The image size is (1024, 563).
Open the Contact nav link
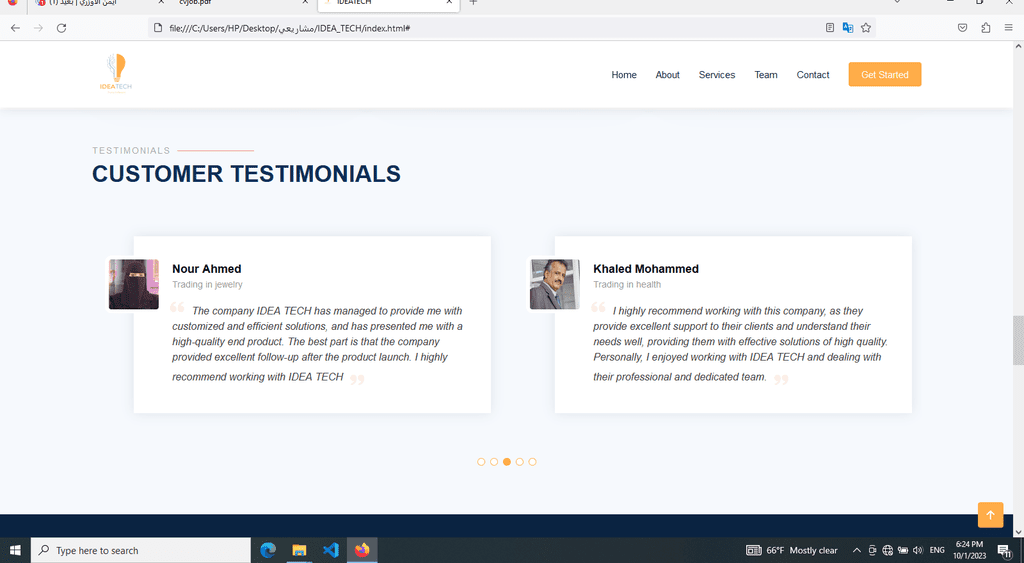pos(812,74)
